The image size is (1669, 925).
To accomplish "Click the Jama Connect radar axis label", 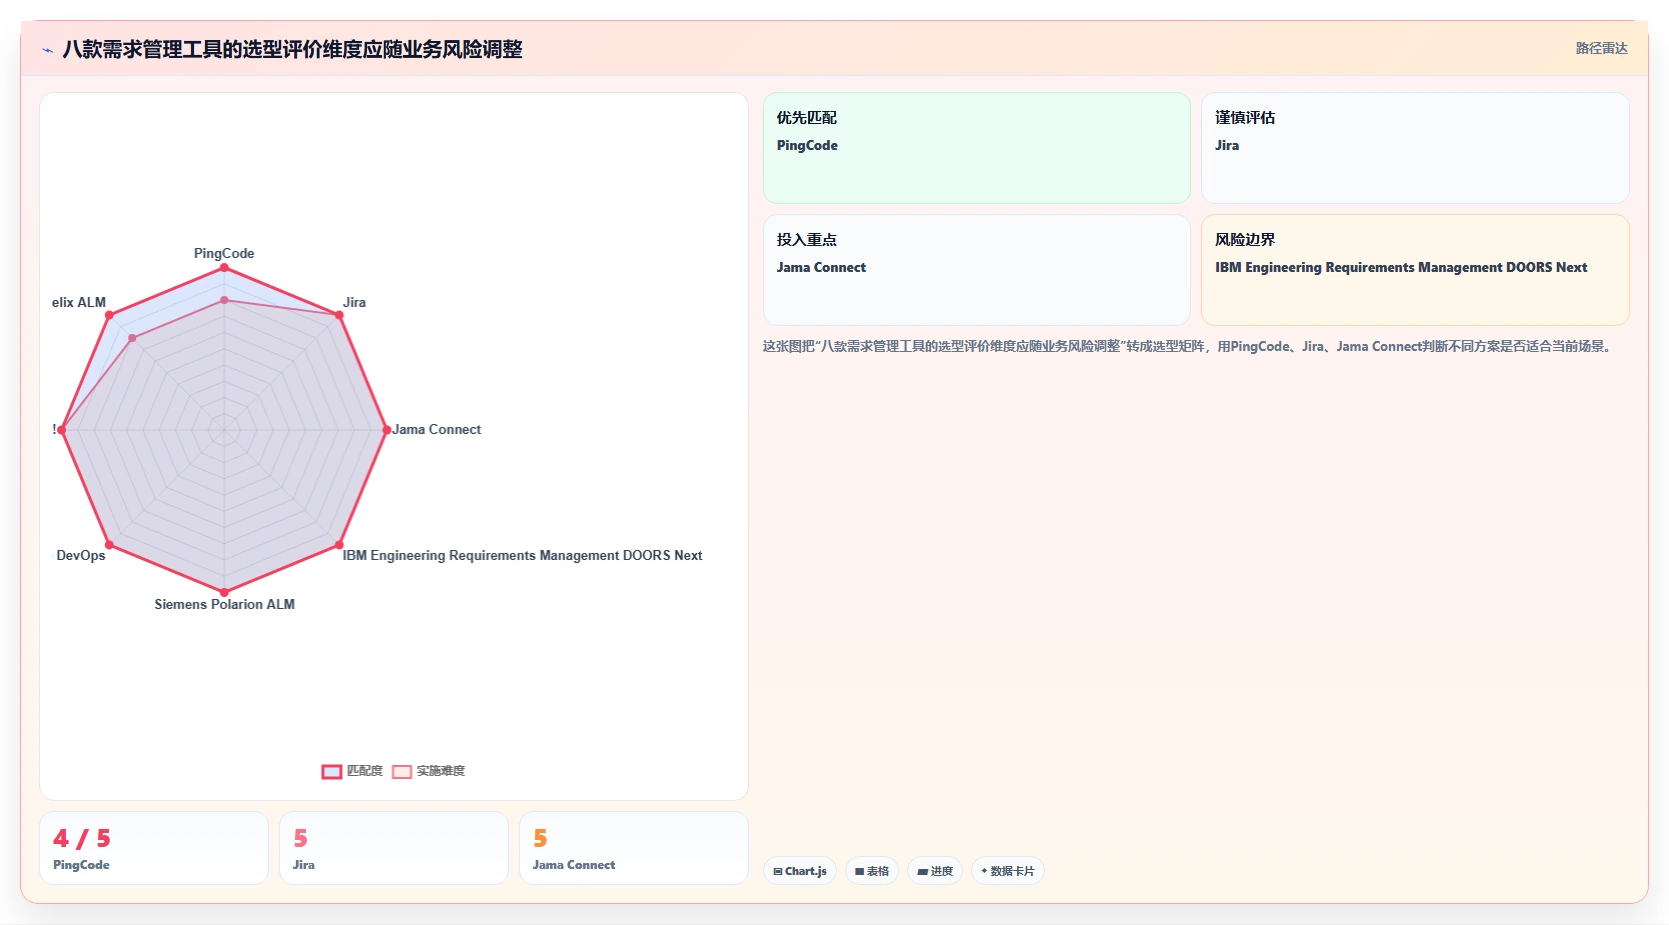I will [x=436, y=429].
